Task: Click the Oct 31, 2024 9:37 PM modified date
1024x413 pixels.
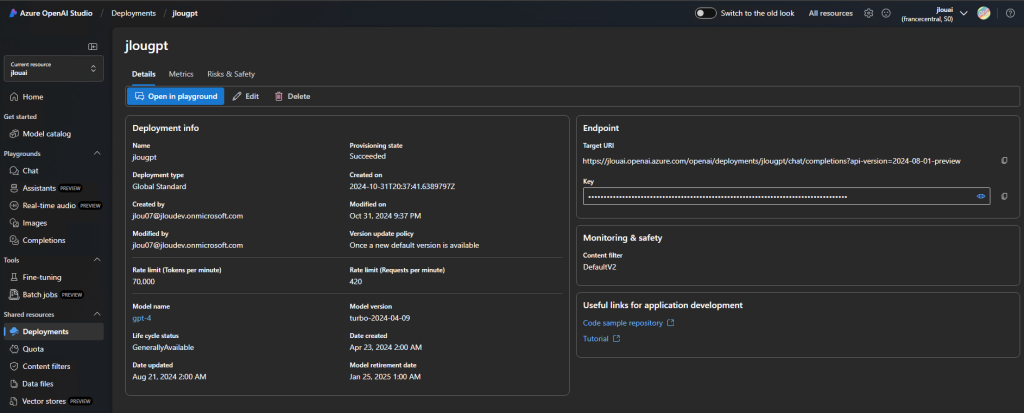Action: click(x=385, y=216)
